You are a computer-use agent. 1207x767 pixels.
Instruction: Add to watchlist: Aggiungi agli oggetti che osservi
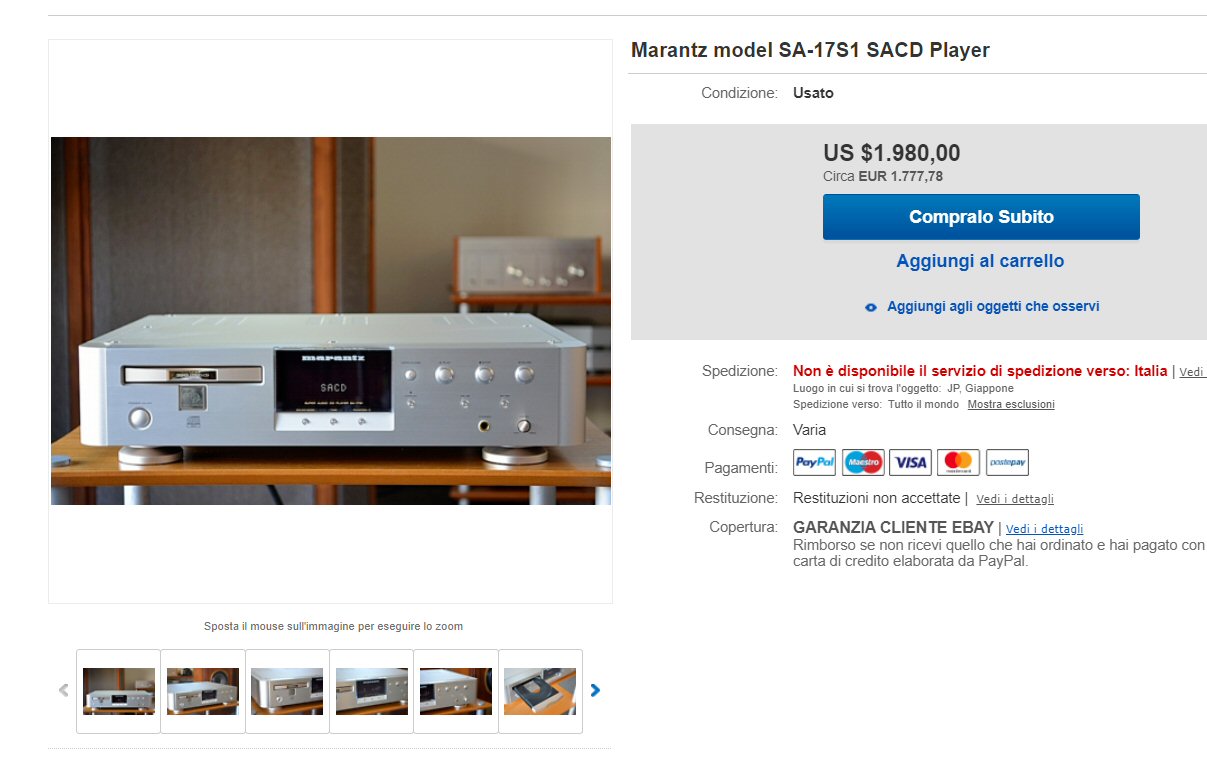[x=993, y=307]
